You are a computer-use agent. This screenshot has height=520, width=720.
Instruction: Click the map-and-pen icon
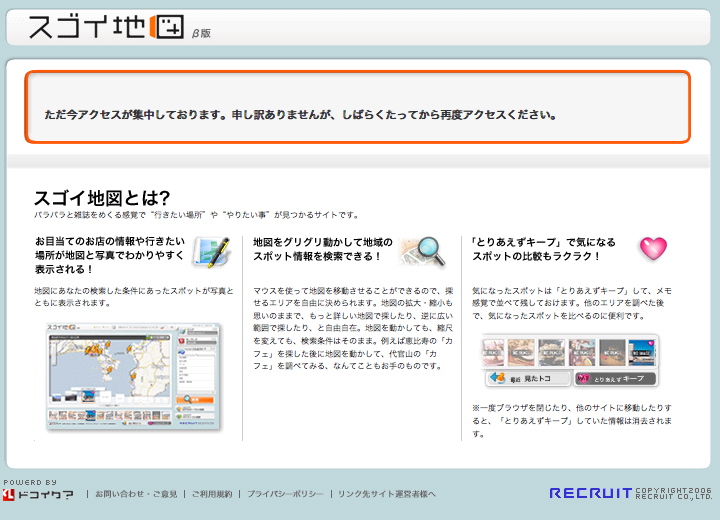[x=210, y=252]
